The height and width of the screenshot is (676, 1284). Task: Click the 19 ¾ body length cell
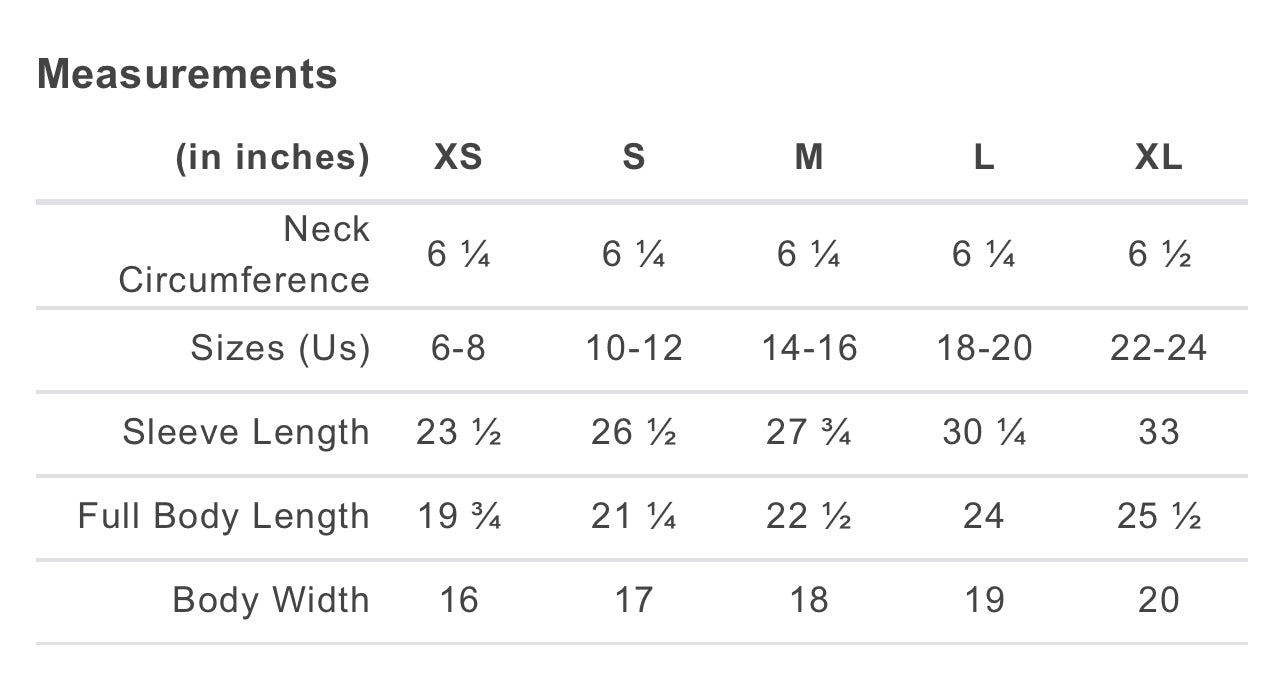[x=459, y=516]
